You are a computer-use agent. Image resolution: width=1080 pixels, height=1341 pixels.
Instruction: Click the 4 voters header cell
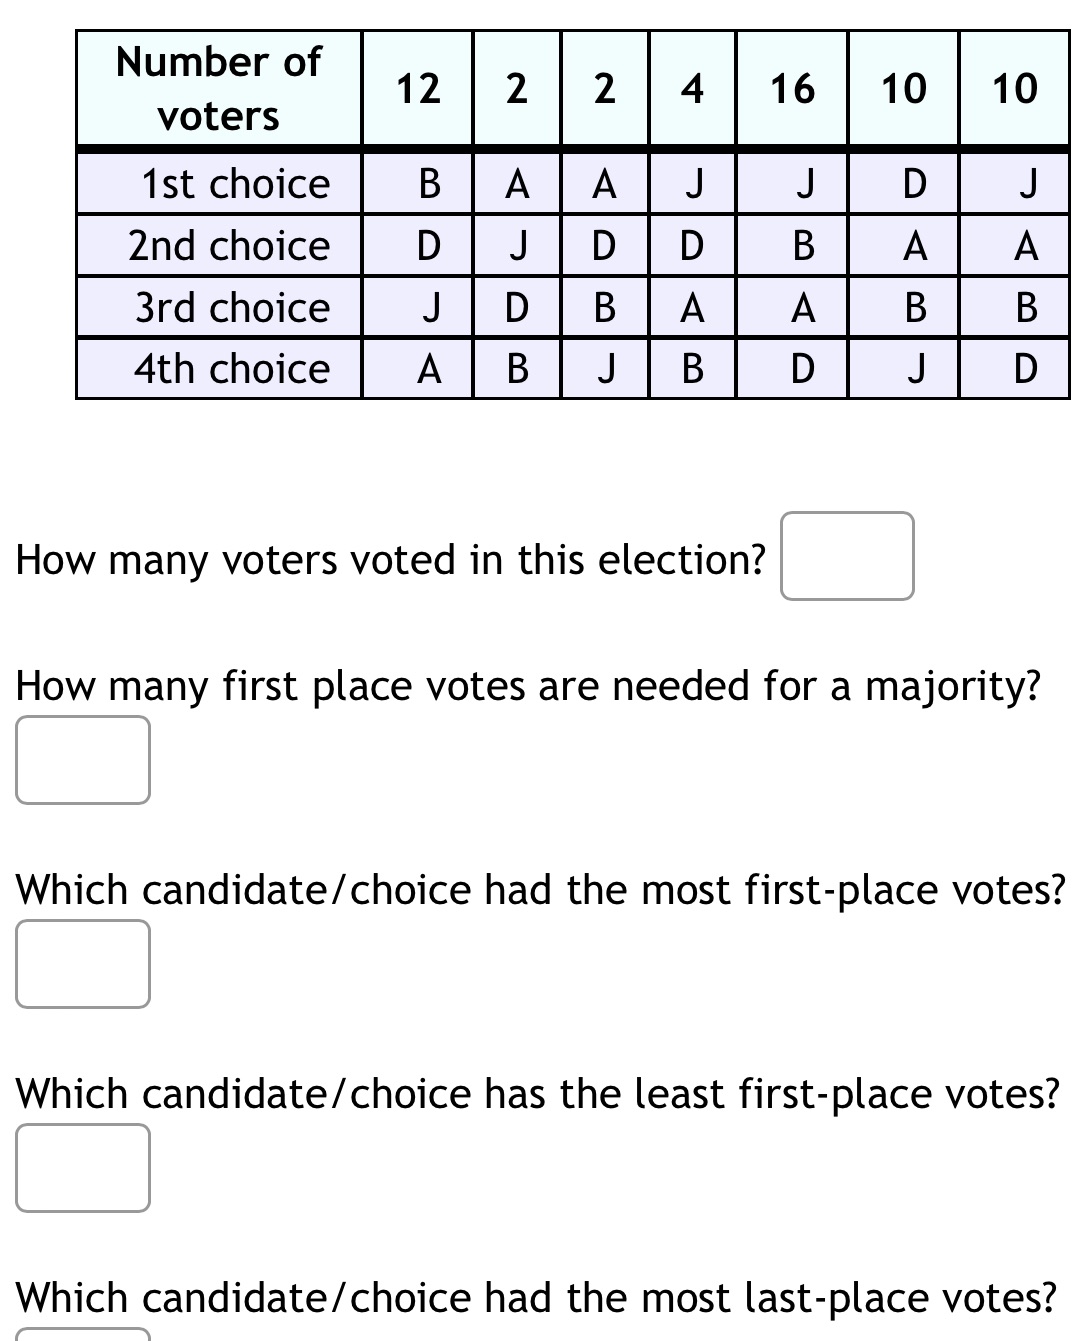point(691,88)
